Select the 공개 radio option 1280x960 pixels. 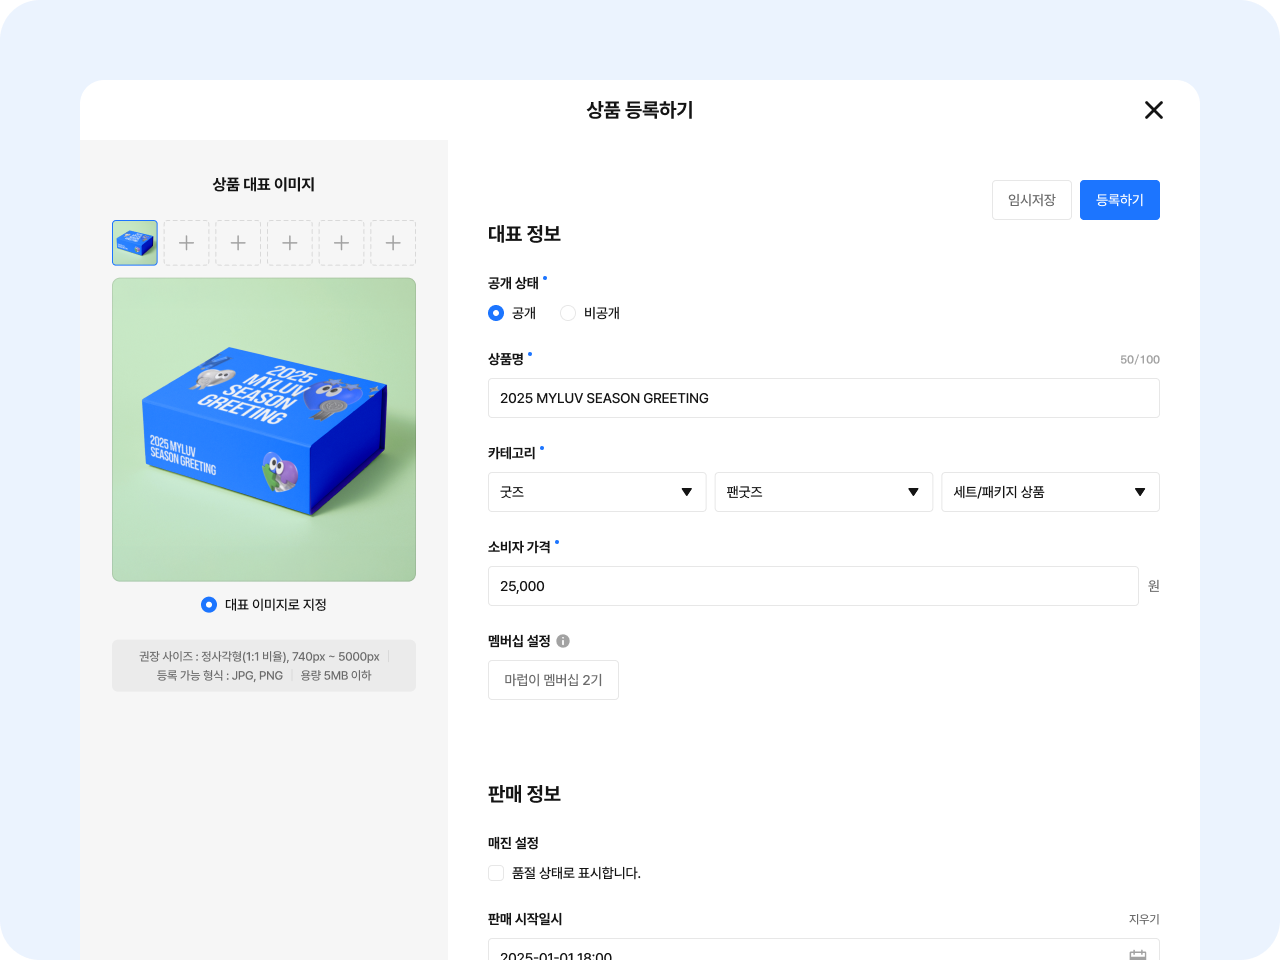pyautogui.click(x=496, y=313)
